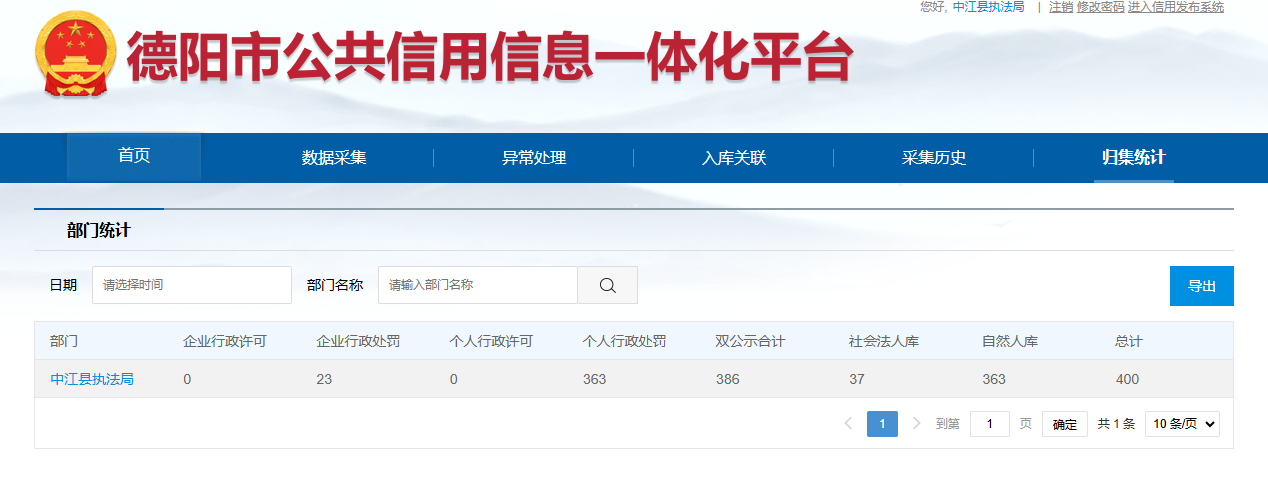Click the 总计 column header
The height and width of the screenshot is (488, 1268).
[x=1128, y=342]
